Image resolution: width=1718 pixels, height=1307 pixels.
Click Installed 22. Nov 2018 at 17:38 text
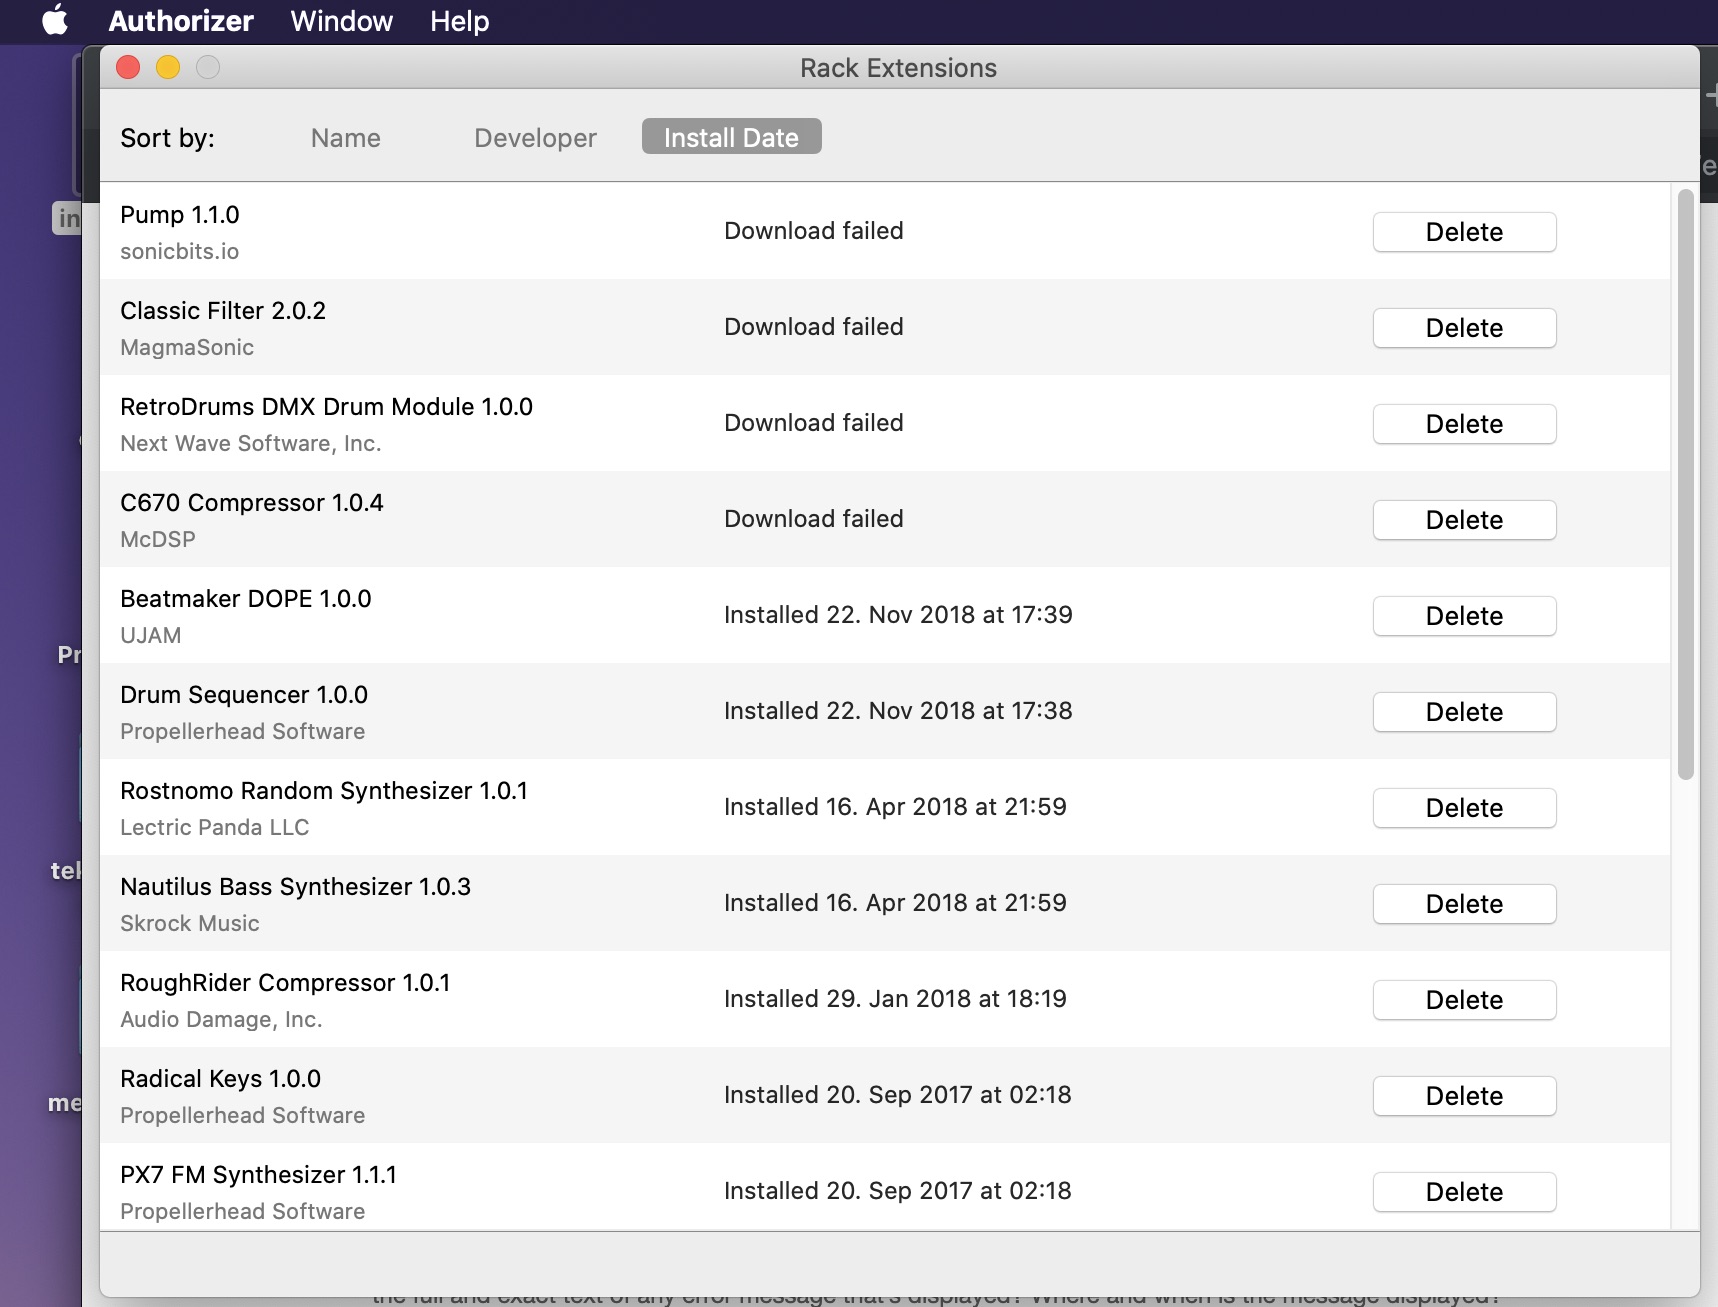(x=898, y=711)
